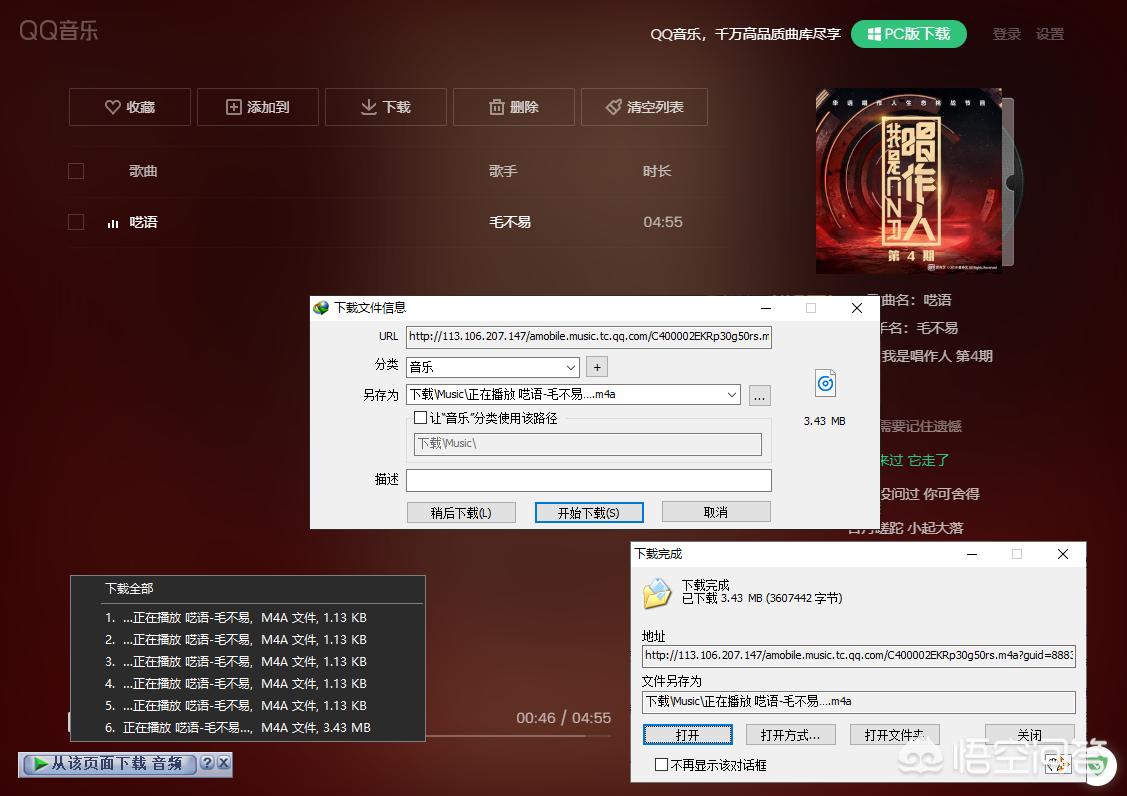Click the help question mark on download panel
This screenshot has height=796, width=1127.
pos(207,763)
